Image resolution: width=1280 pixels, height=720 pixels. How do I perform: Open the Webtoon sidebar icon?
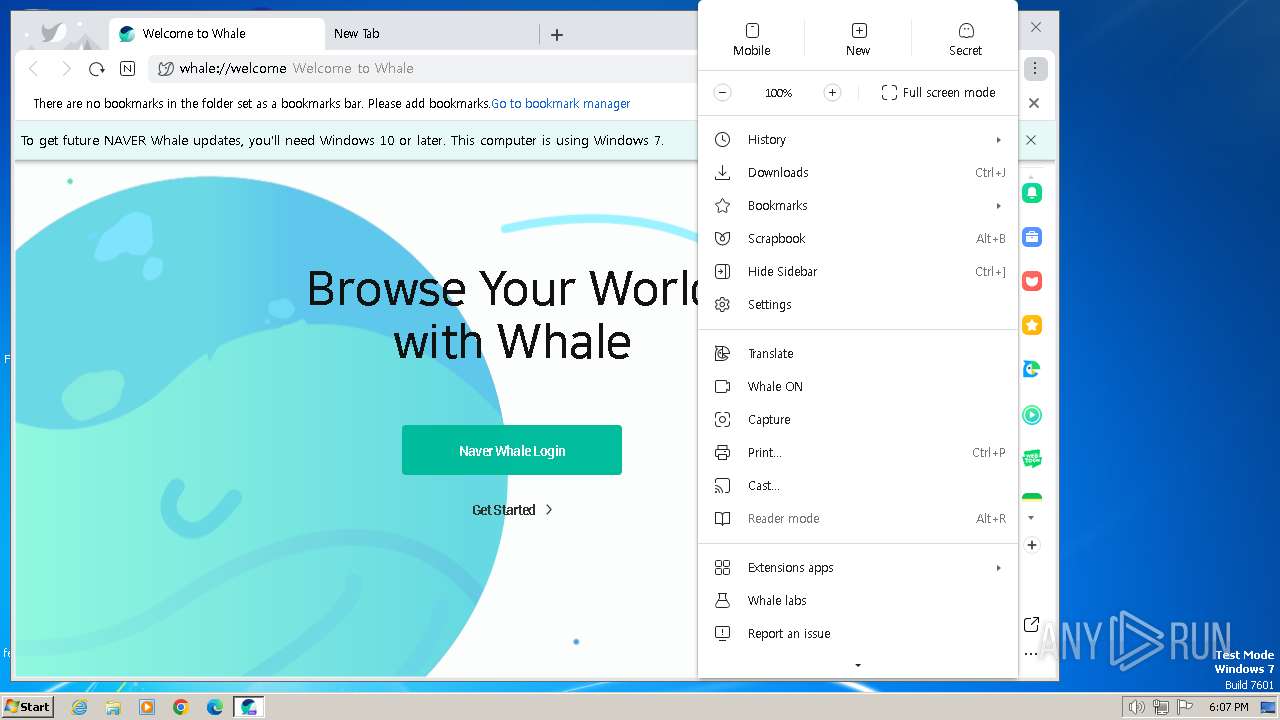(x=1032, y=459)
